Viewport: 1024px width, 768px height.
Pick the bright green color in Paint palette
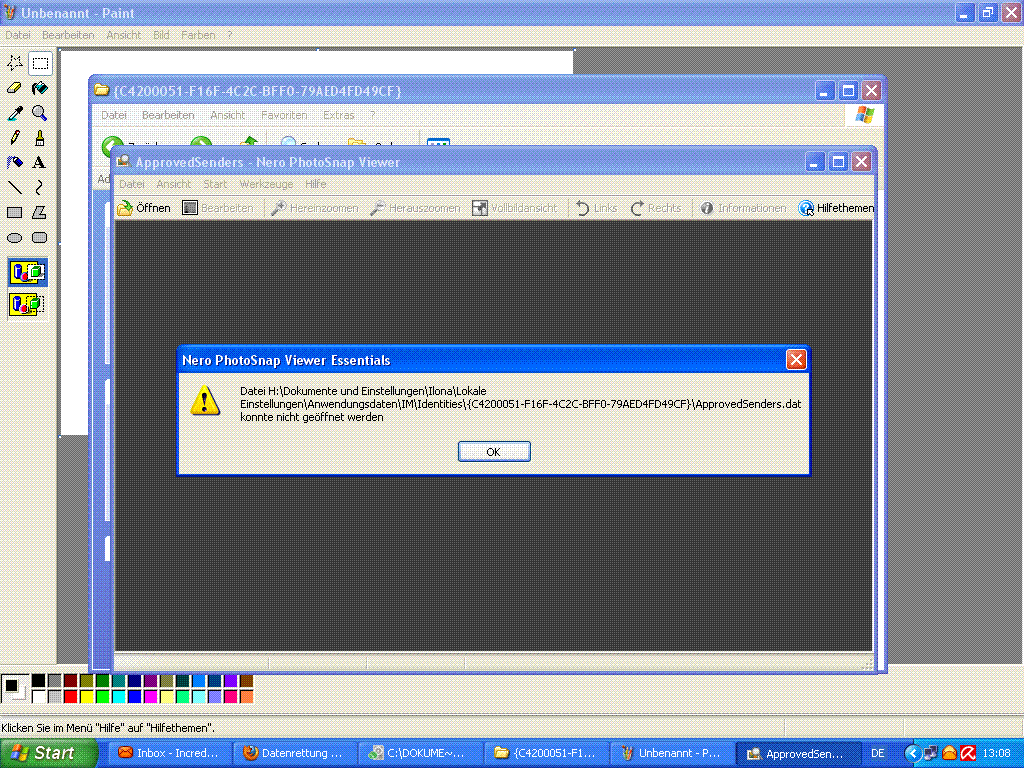(103, 697)
